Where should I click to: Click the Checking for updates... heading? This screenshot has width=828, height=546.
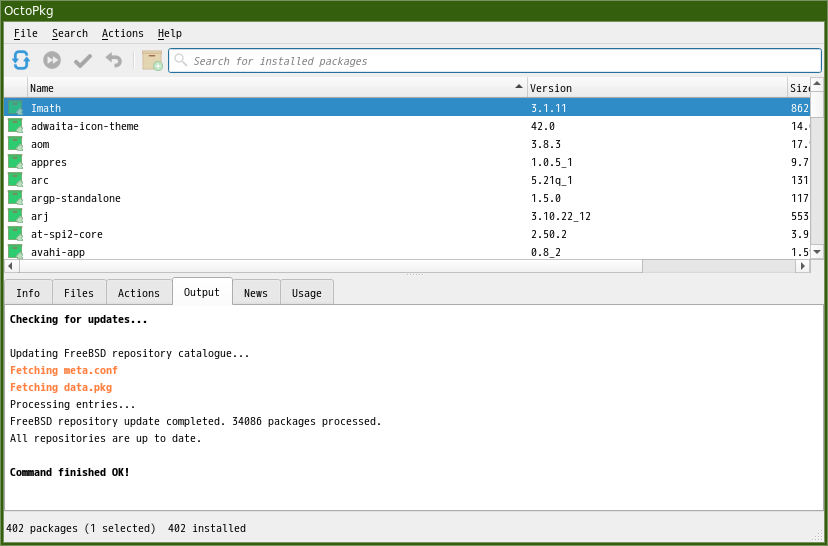[x=78, y=319]
